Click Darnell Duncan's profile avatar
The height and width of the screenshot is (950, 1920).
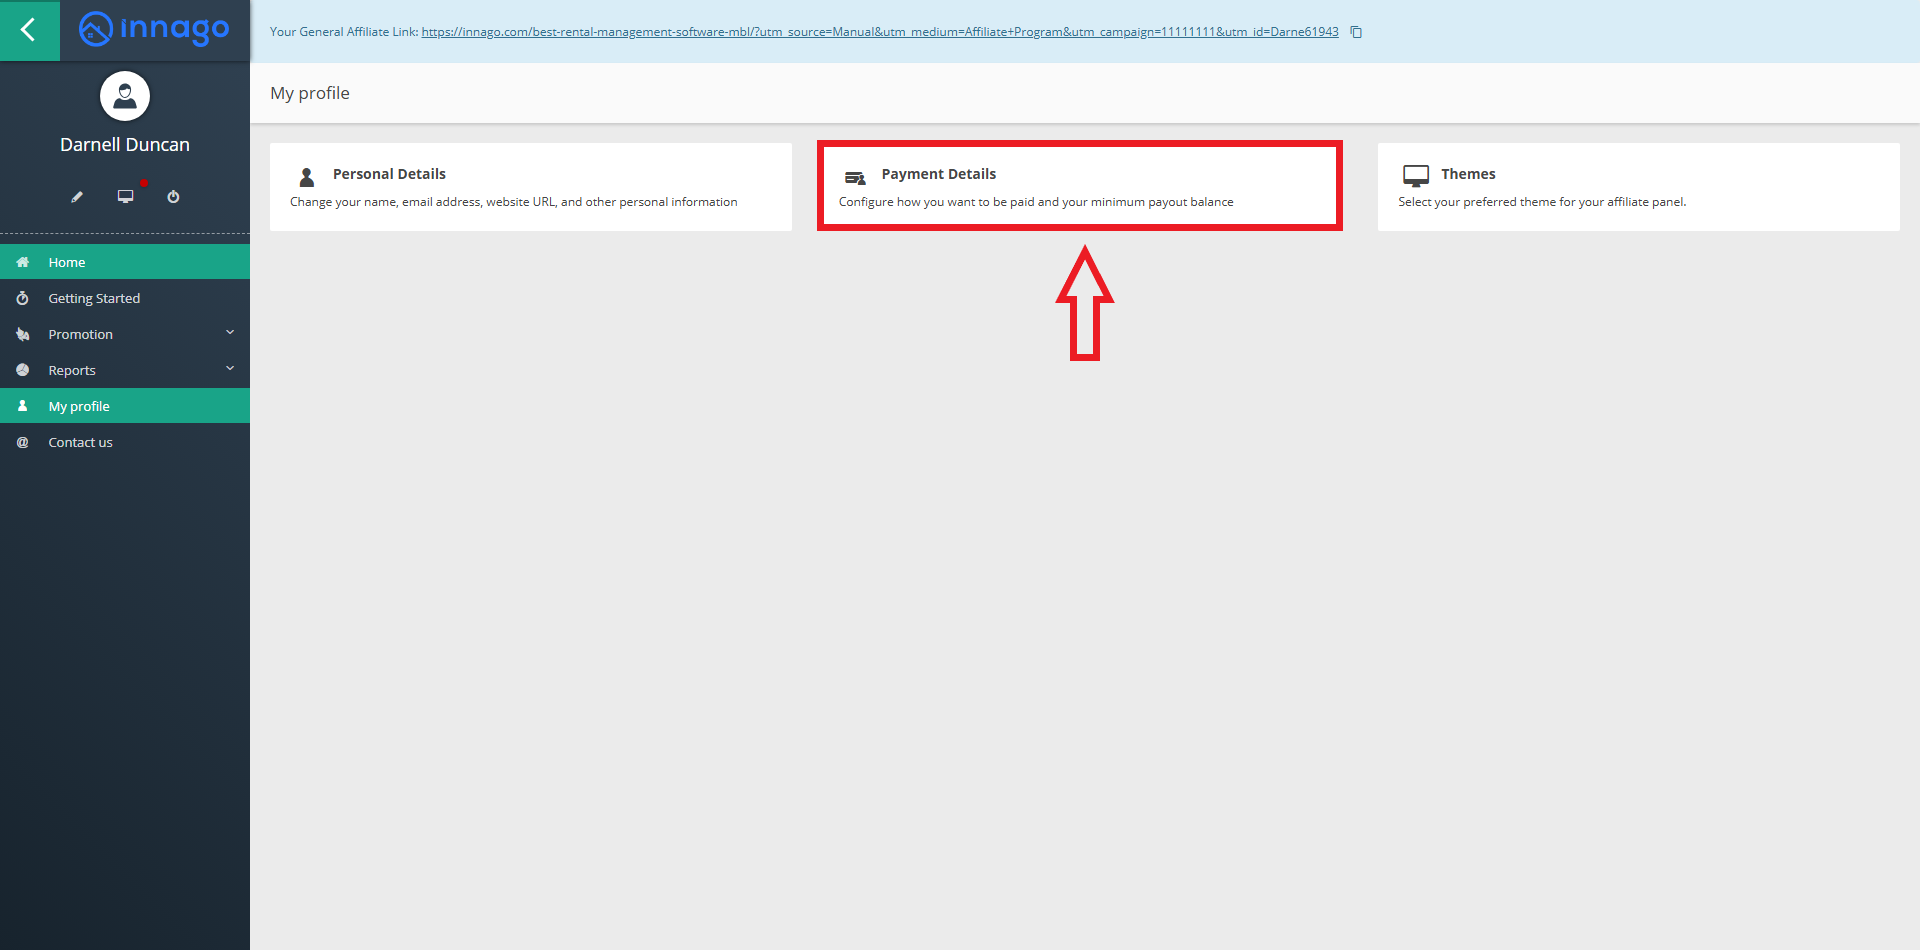point(125,96)
